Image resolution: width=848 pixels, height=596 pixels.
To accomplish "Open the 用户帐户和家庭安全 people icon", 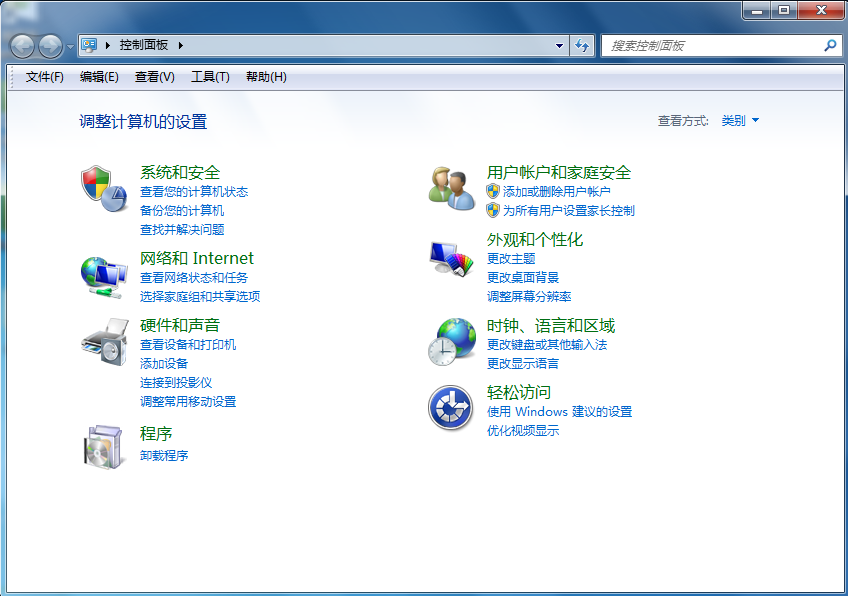I will point(452,188).
